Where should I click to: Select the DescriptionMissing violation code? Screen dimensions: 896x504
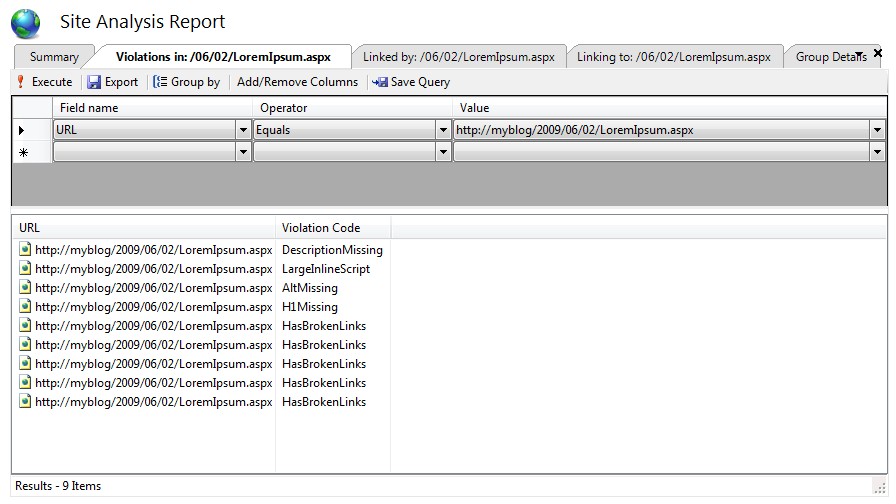(x=332, y=250)
